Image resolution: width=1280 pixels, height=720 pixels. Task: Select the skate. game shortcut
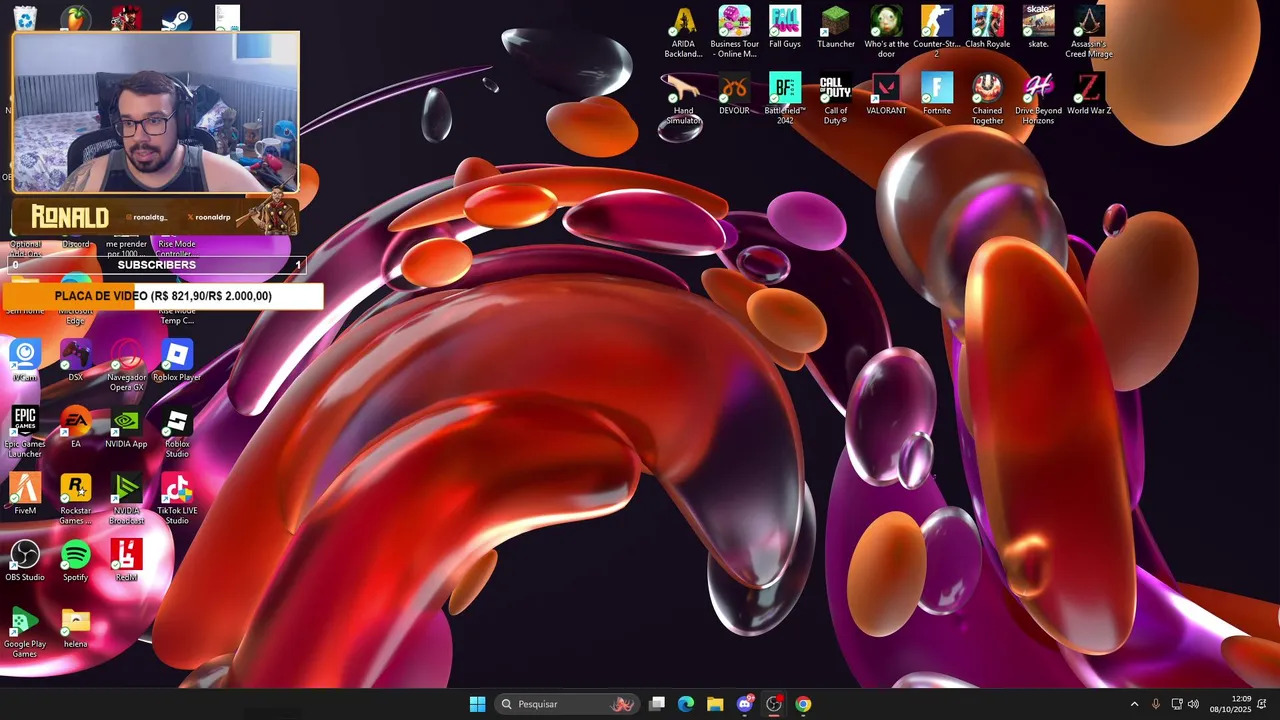point(1038,27)
